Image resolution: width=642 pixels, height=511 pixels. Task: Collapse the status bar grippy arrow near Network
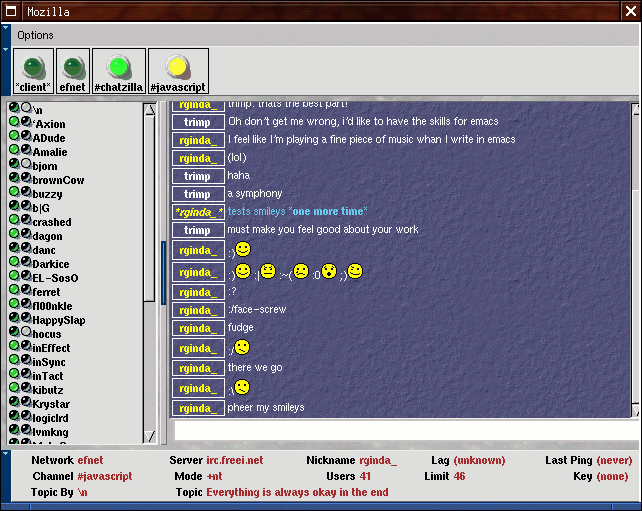point(5,453)
